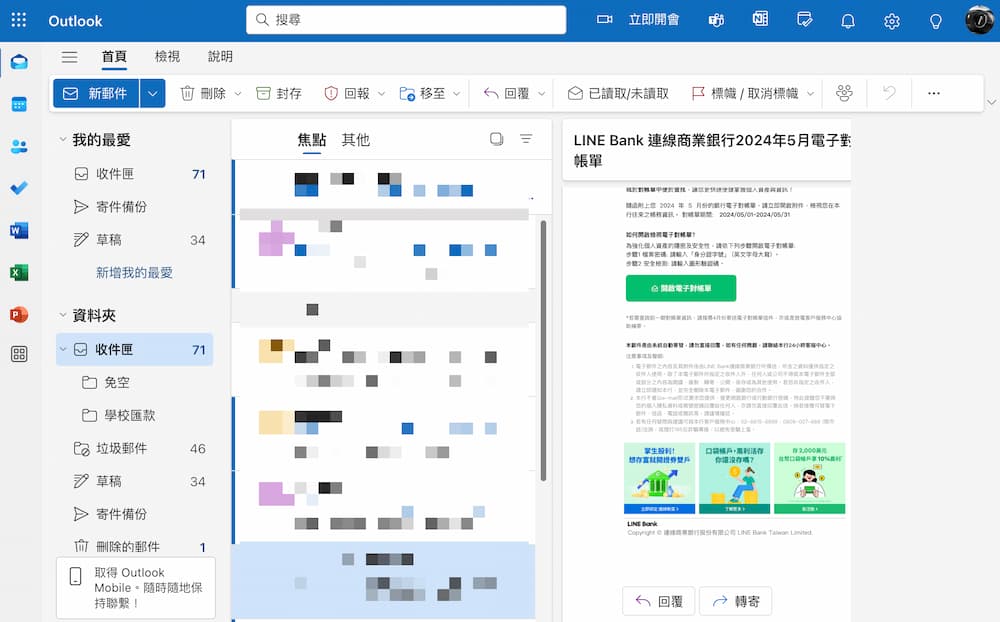Open more apps grid icon

19,354
